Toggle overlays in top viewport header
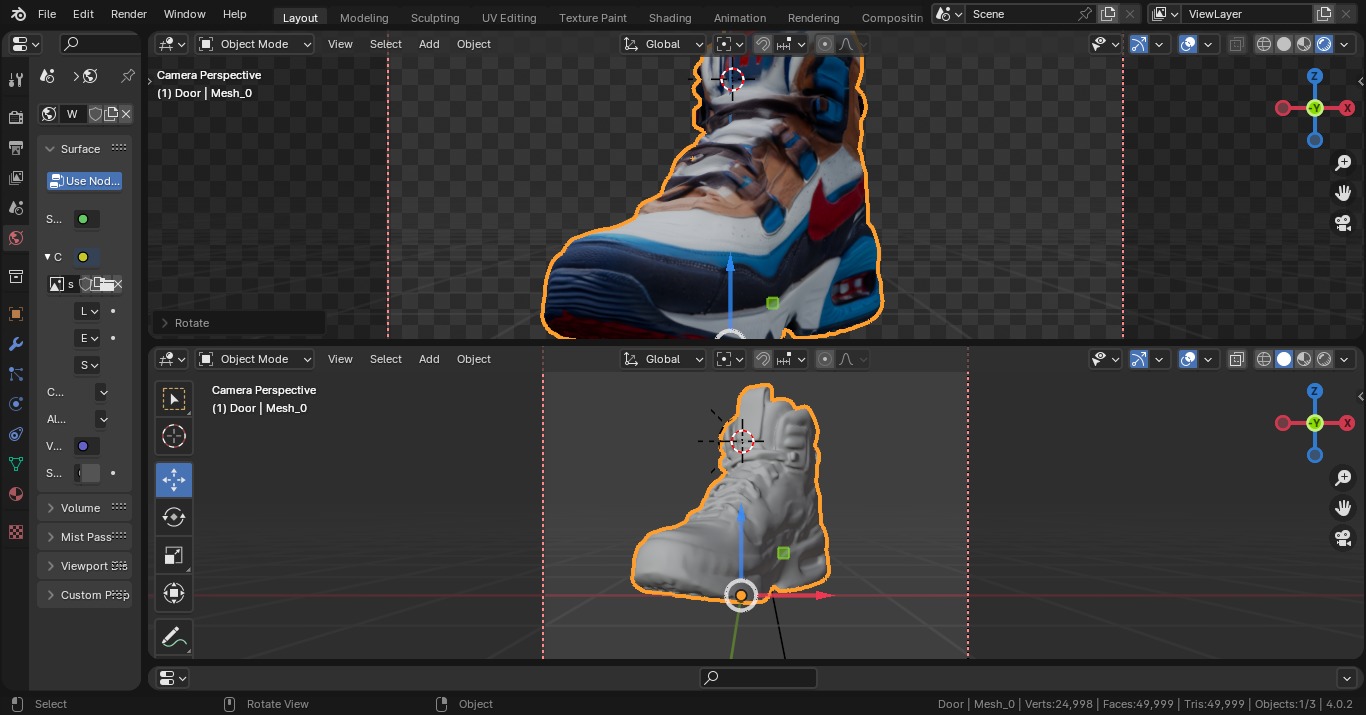Image resolution: width=1366 pixels, height=715 pixels. click(x=1188, y=44)
